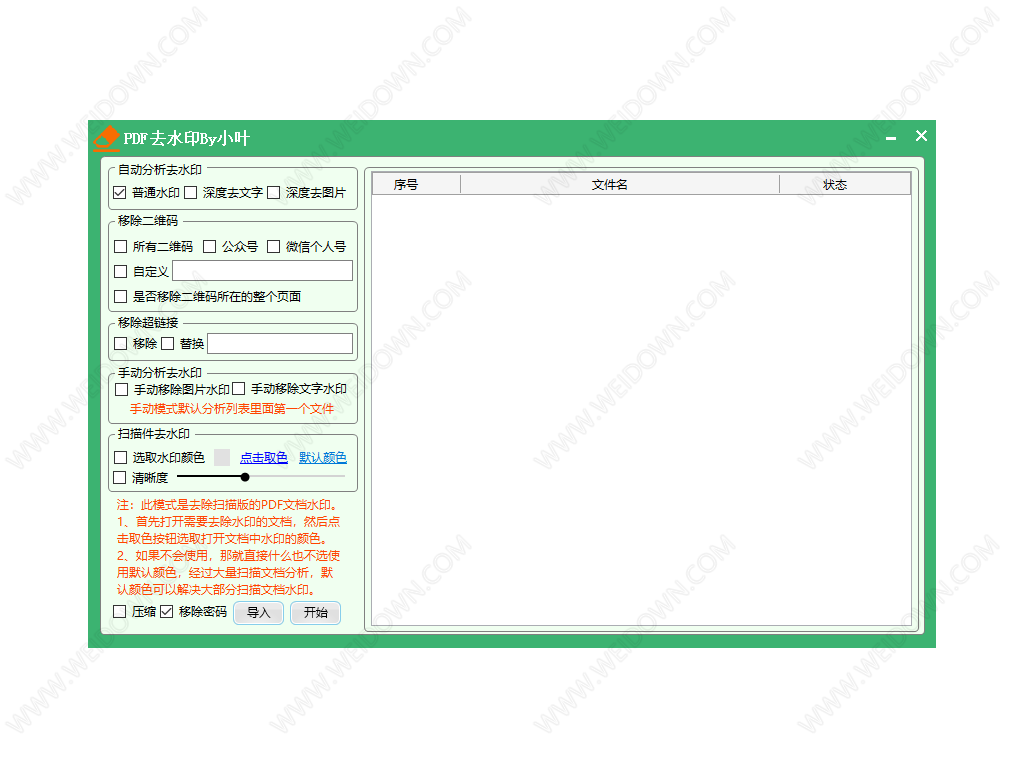The width and height of the screenshot is (1024, 768).
Task: Minimize the PDF去水印 window
Action: [x=891, y=138]
